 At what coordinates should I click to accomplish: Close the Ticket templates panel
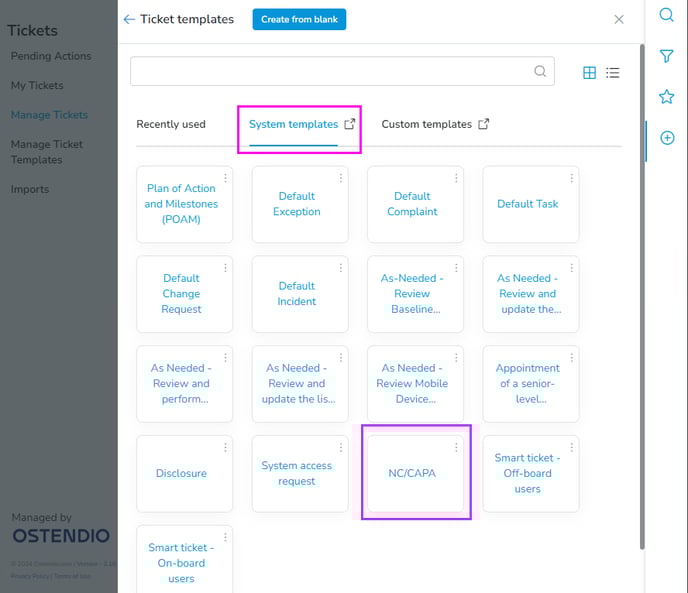pos(619,19)
